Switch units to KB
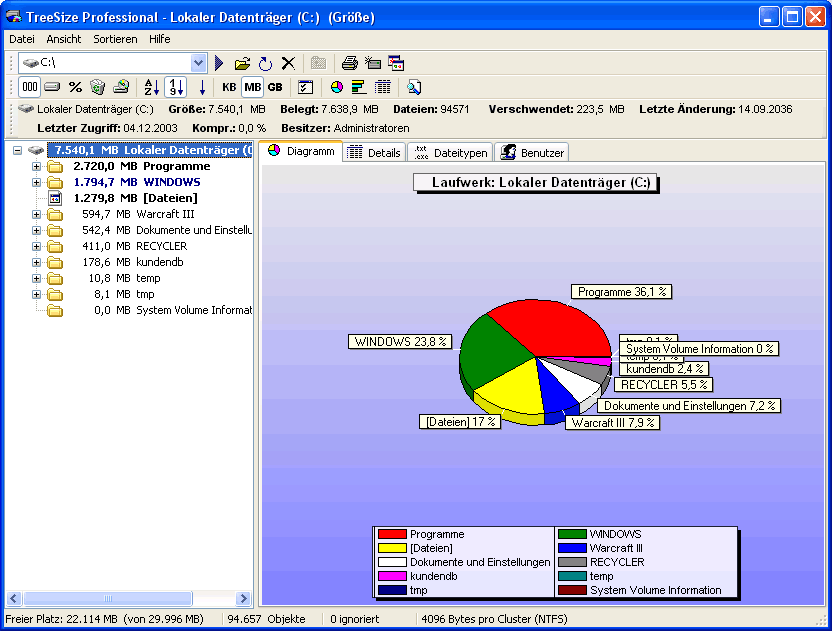Viewport: 832px width, 631px height. (x=229, y=87)
